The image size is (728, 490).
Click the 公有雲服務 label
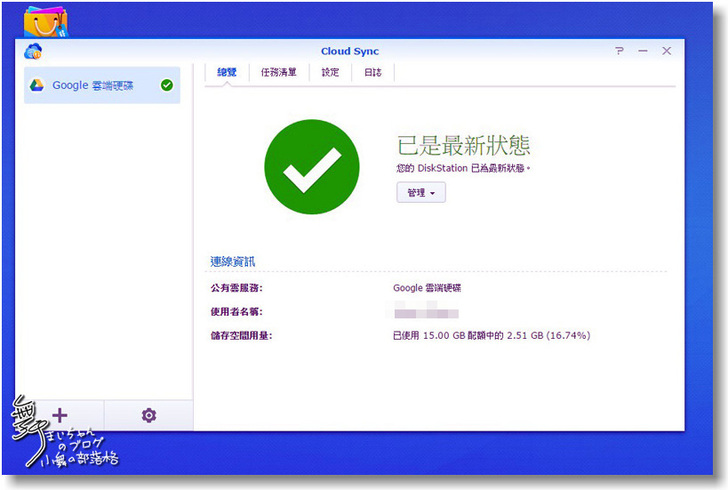click(236, 288)
